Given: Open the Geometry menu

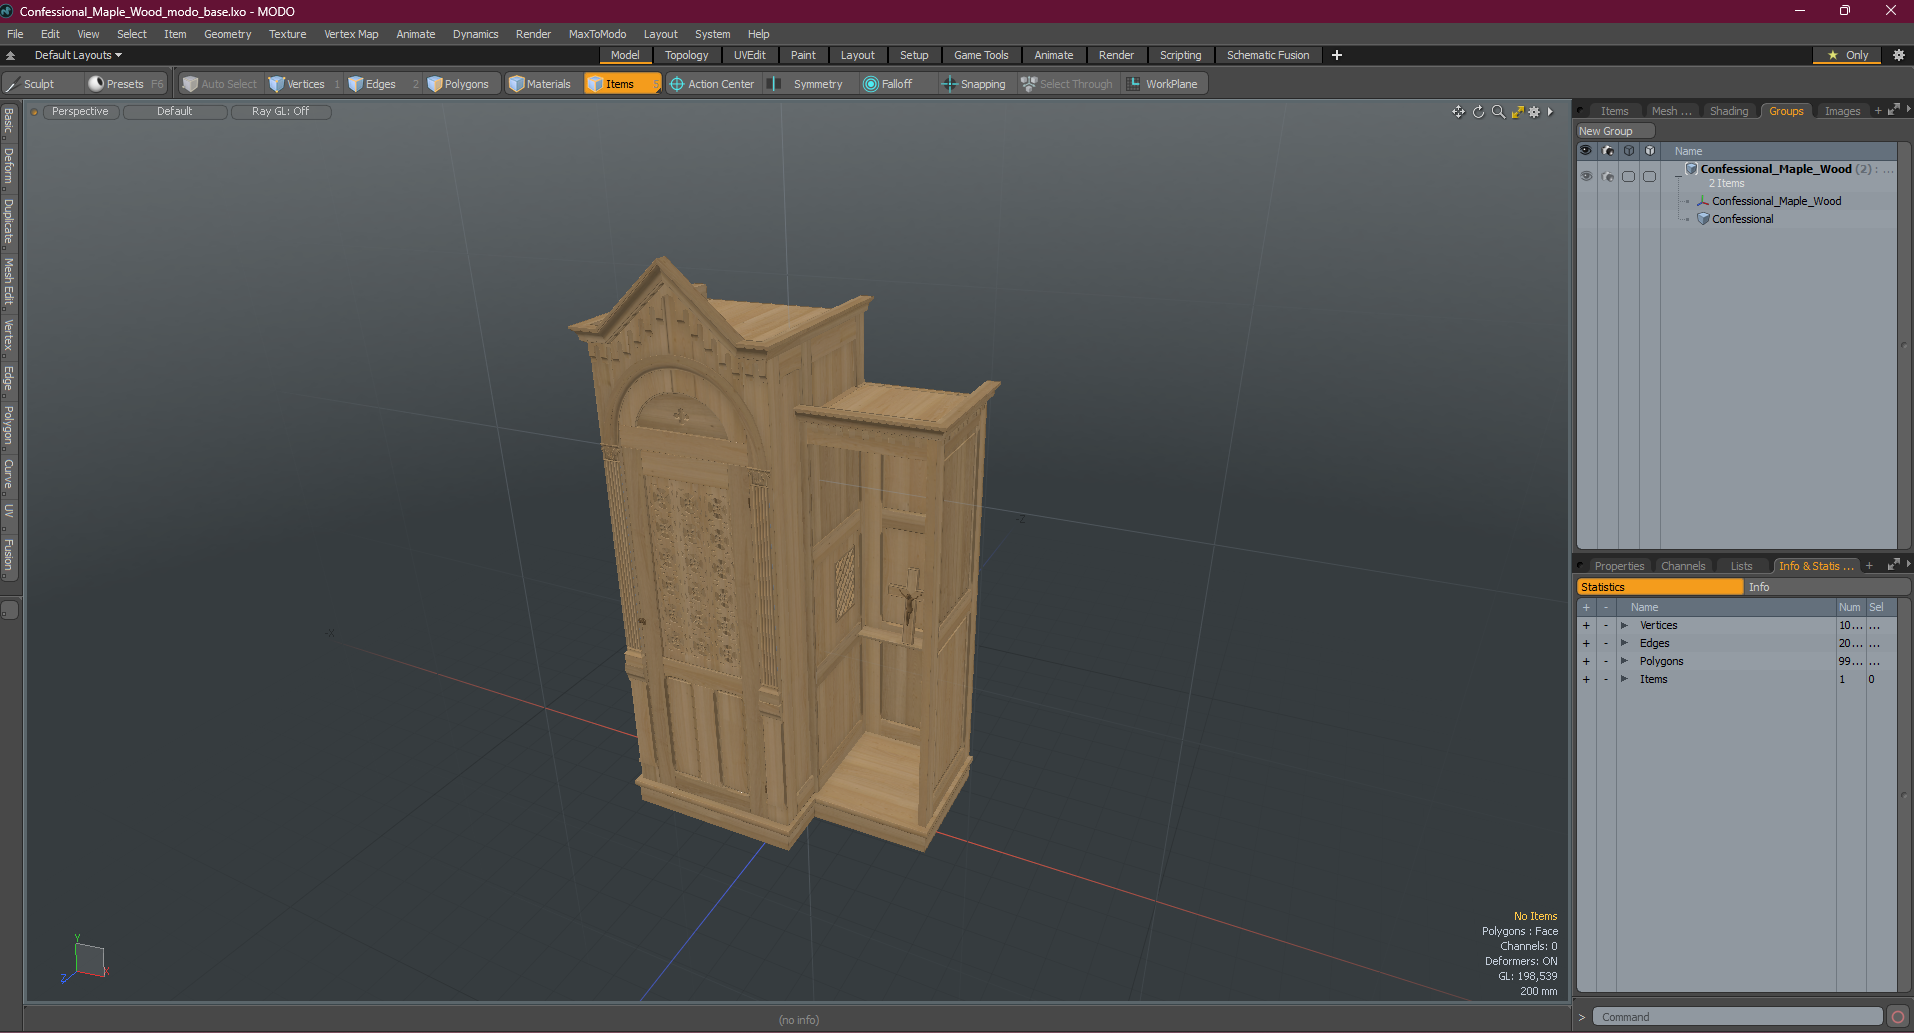Looking at the screenshot, I should 228,34.
